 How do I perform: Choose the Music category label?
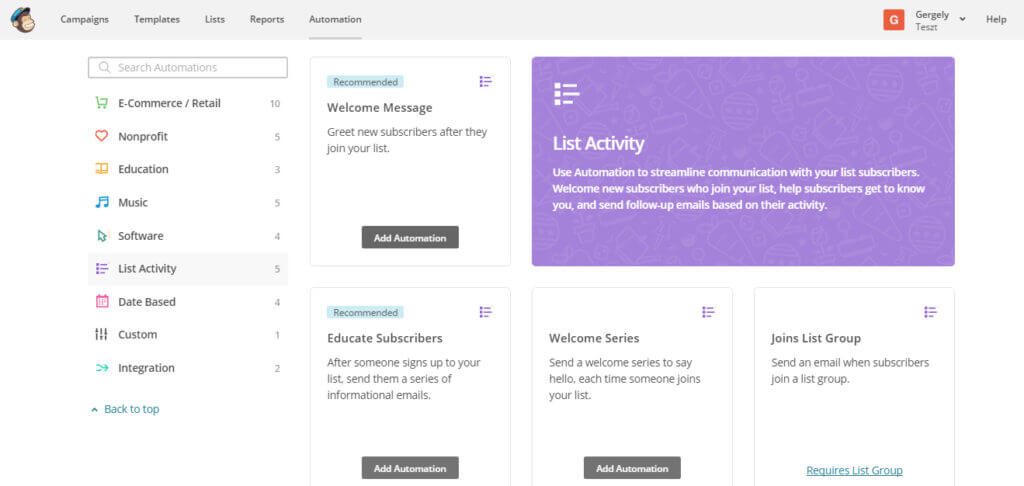pos(133,202)
